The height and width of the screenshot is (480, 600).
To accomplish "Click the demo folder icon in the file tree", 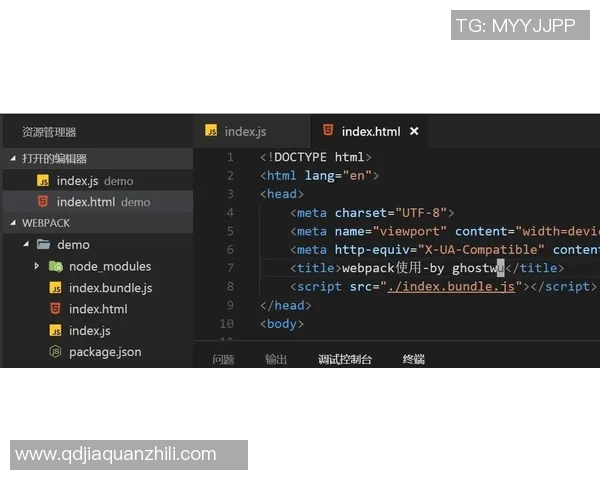I will (x=43, y=244).
